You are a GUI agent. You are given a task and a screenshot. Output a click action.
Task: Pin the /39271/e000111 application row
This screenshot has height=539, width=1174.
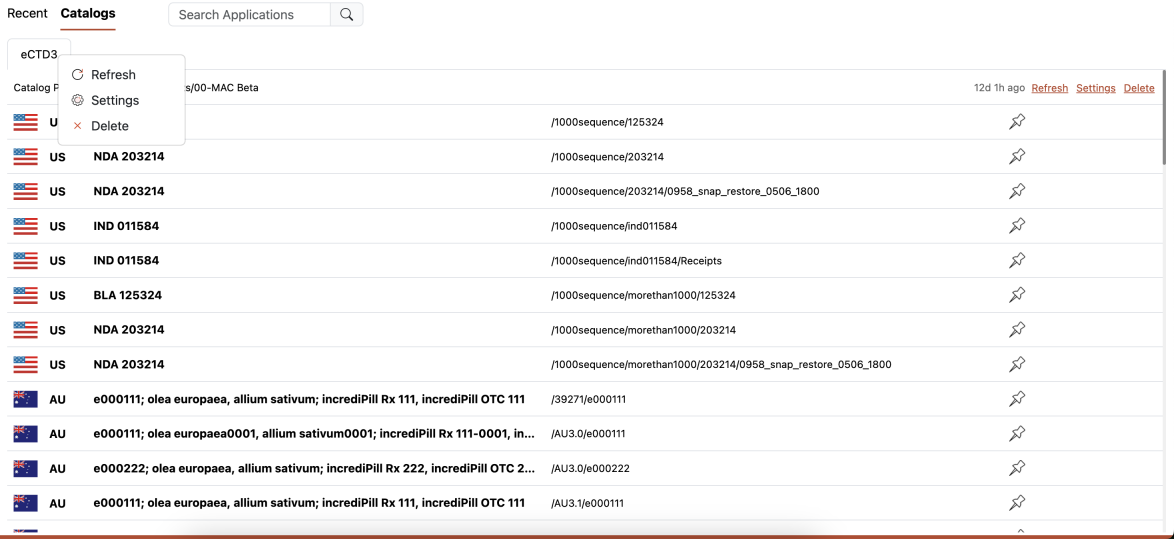1016,399
